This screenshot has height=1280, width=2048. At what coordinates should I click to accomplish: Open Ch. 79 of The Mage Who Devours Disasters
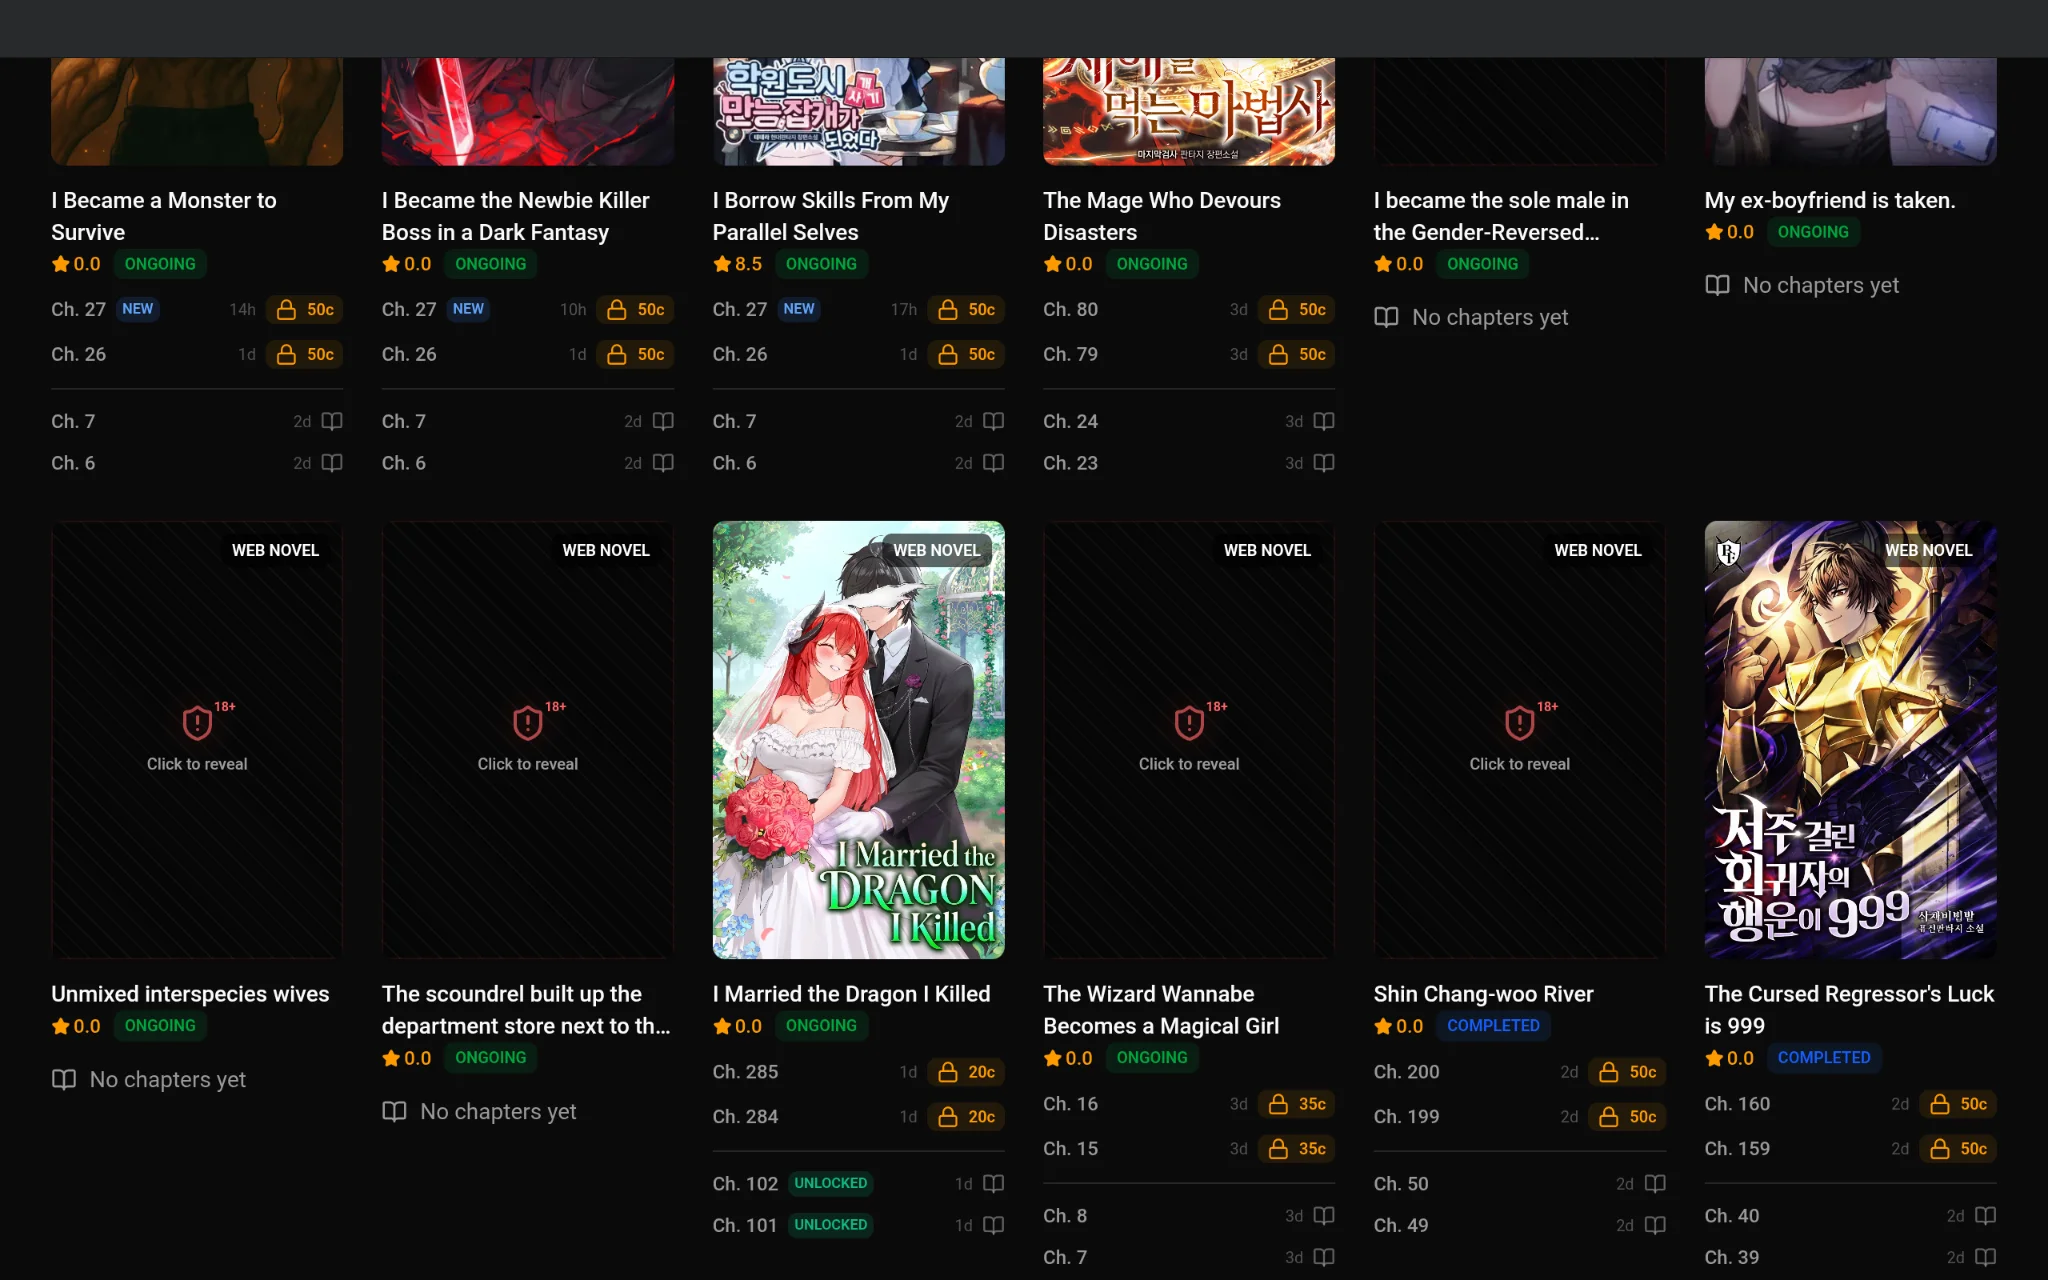point(1189,355)
